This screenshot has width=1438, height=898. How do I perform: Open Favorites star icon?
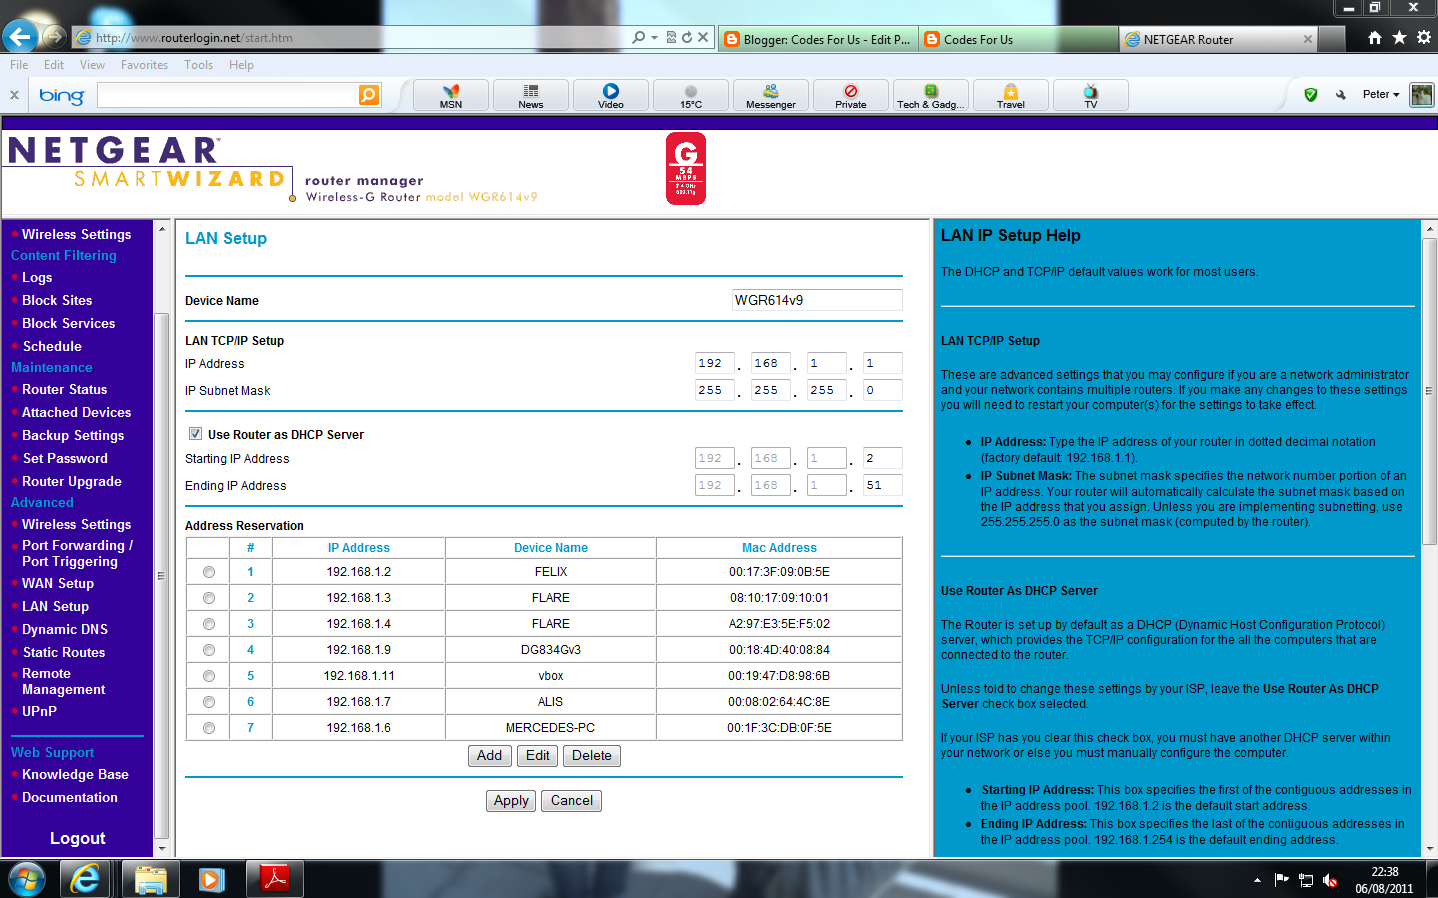point(1399,37)
